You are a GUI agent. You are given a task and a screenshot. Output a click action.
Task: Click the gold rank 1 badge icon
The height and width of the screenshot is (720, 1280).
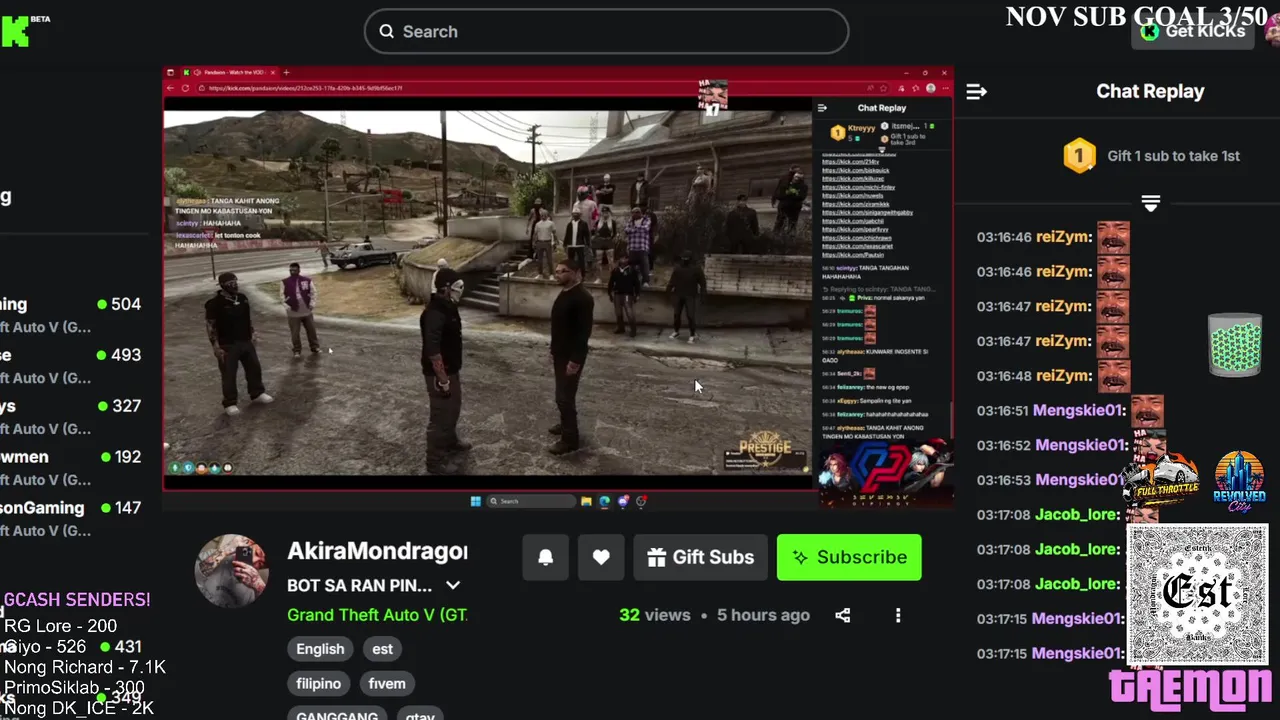(x=1079, y=156)
